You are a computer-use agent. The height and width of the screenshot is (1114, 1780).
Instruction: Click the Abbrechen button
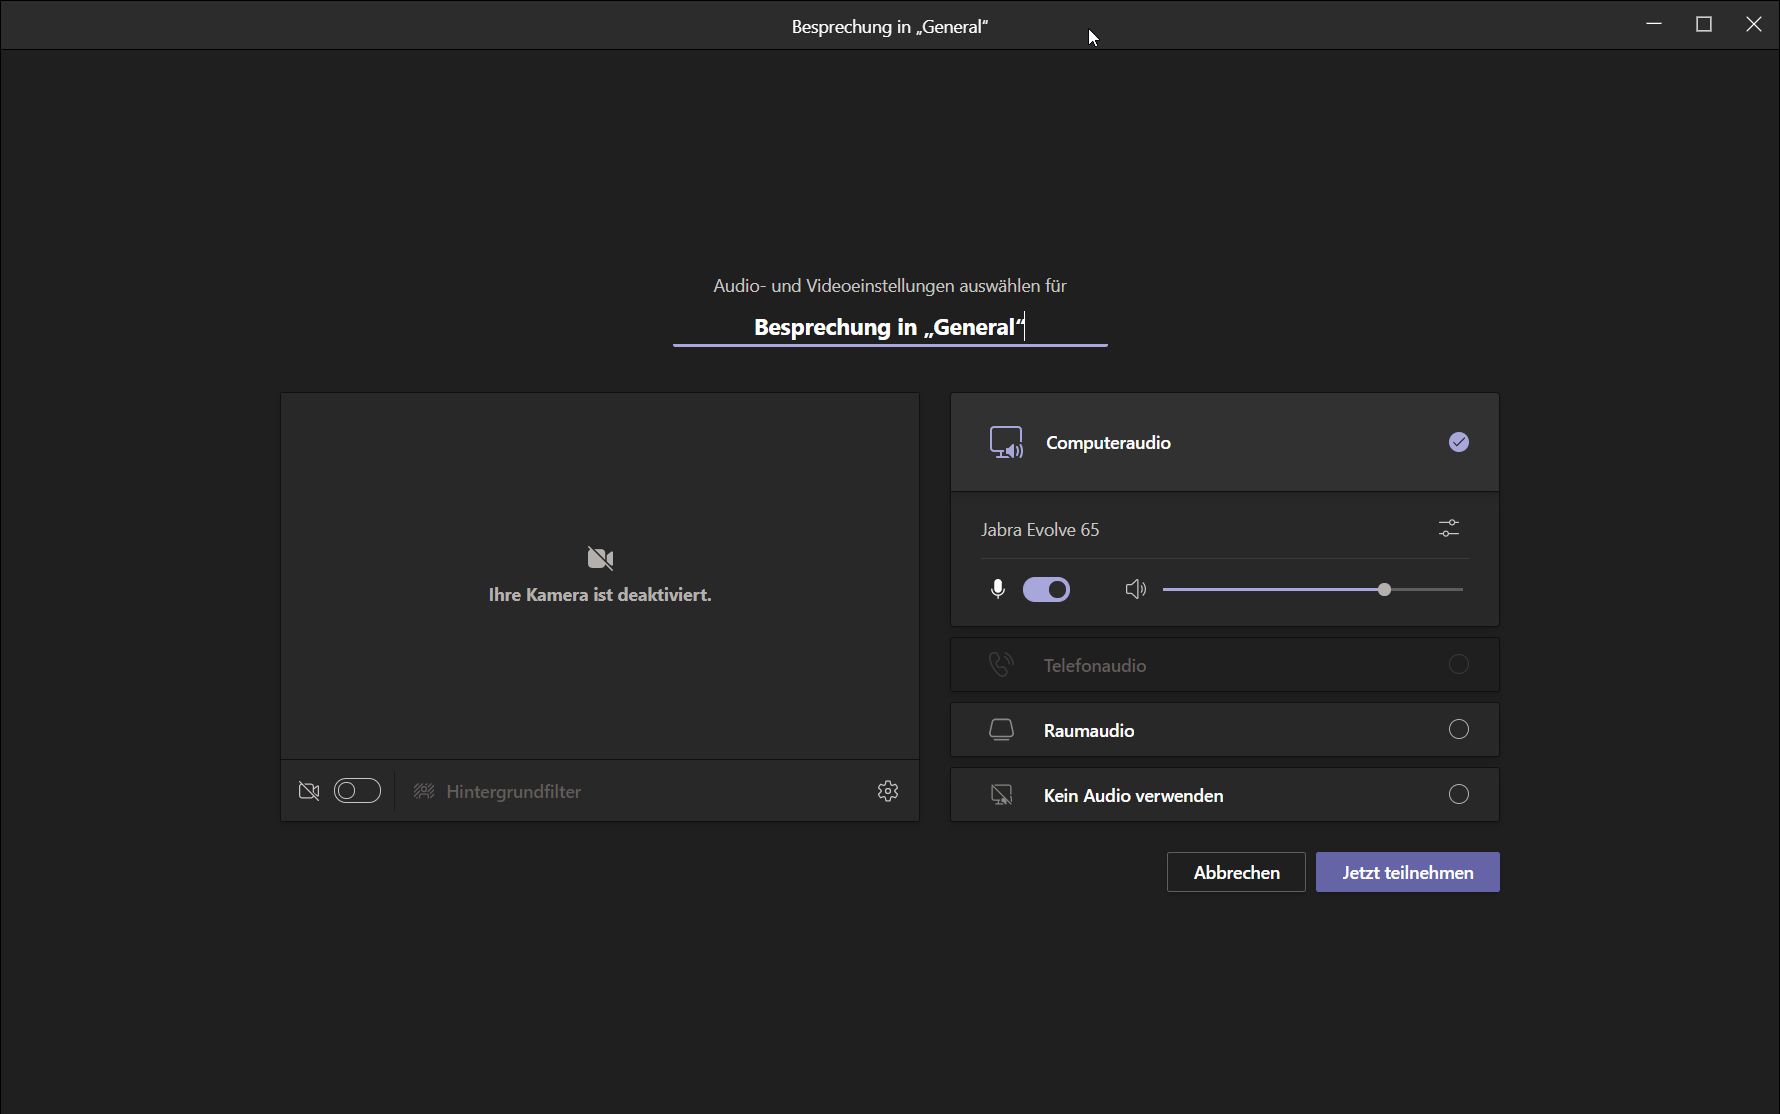[x=1236, y=872]
